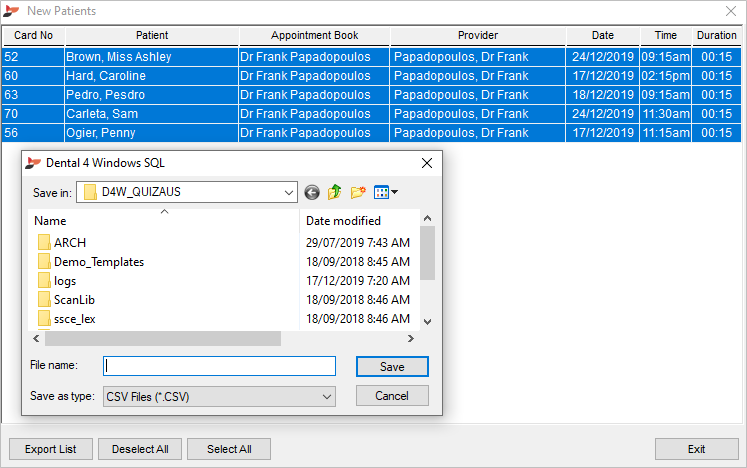The image size is (747, 468).
Task: Select the ssce_lex folder
Action: point(74,318)
